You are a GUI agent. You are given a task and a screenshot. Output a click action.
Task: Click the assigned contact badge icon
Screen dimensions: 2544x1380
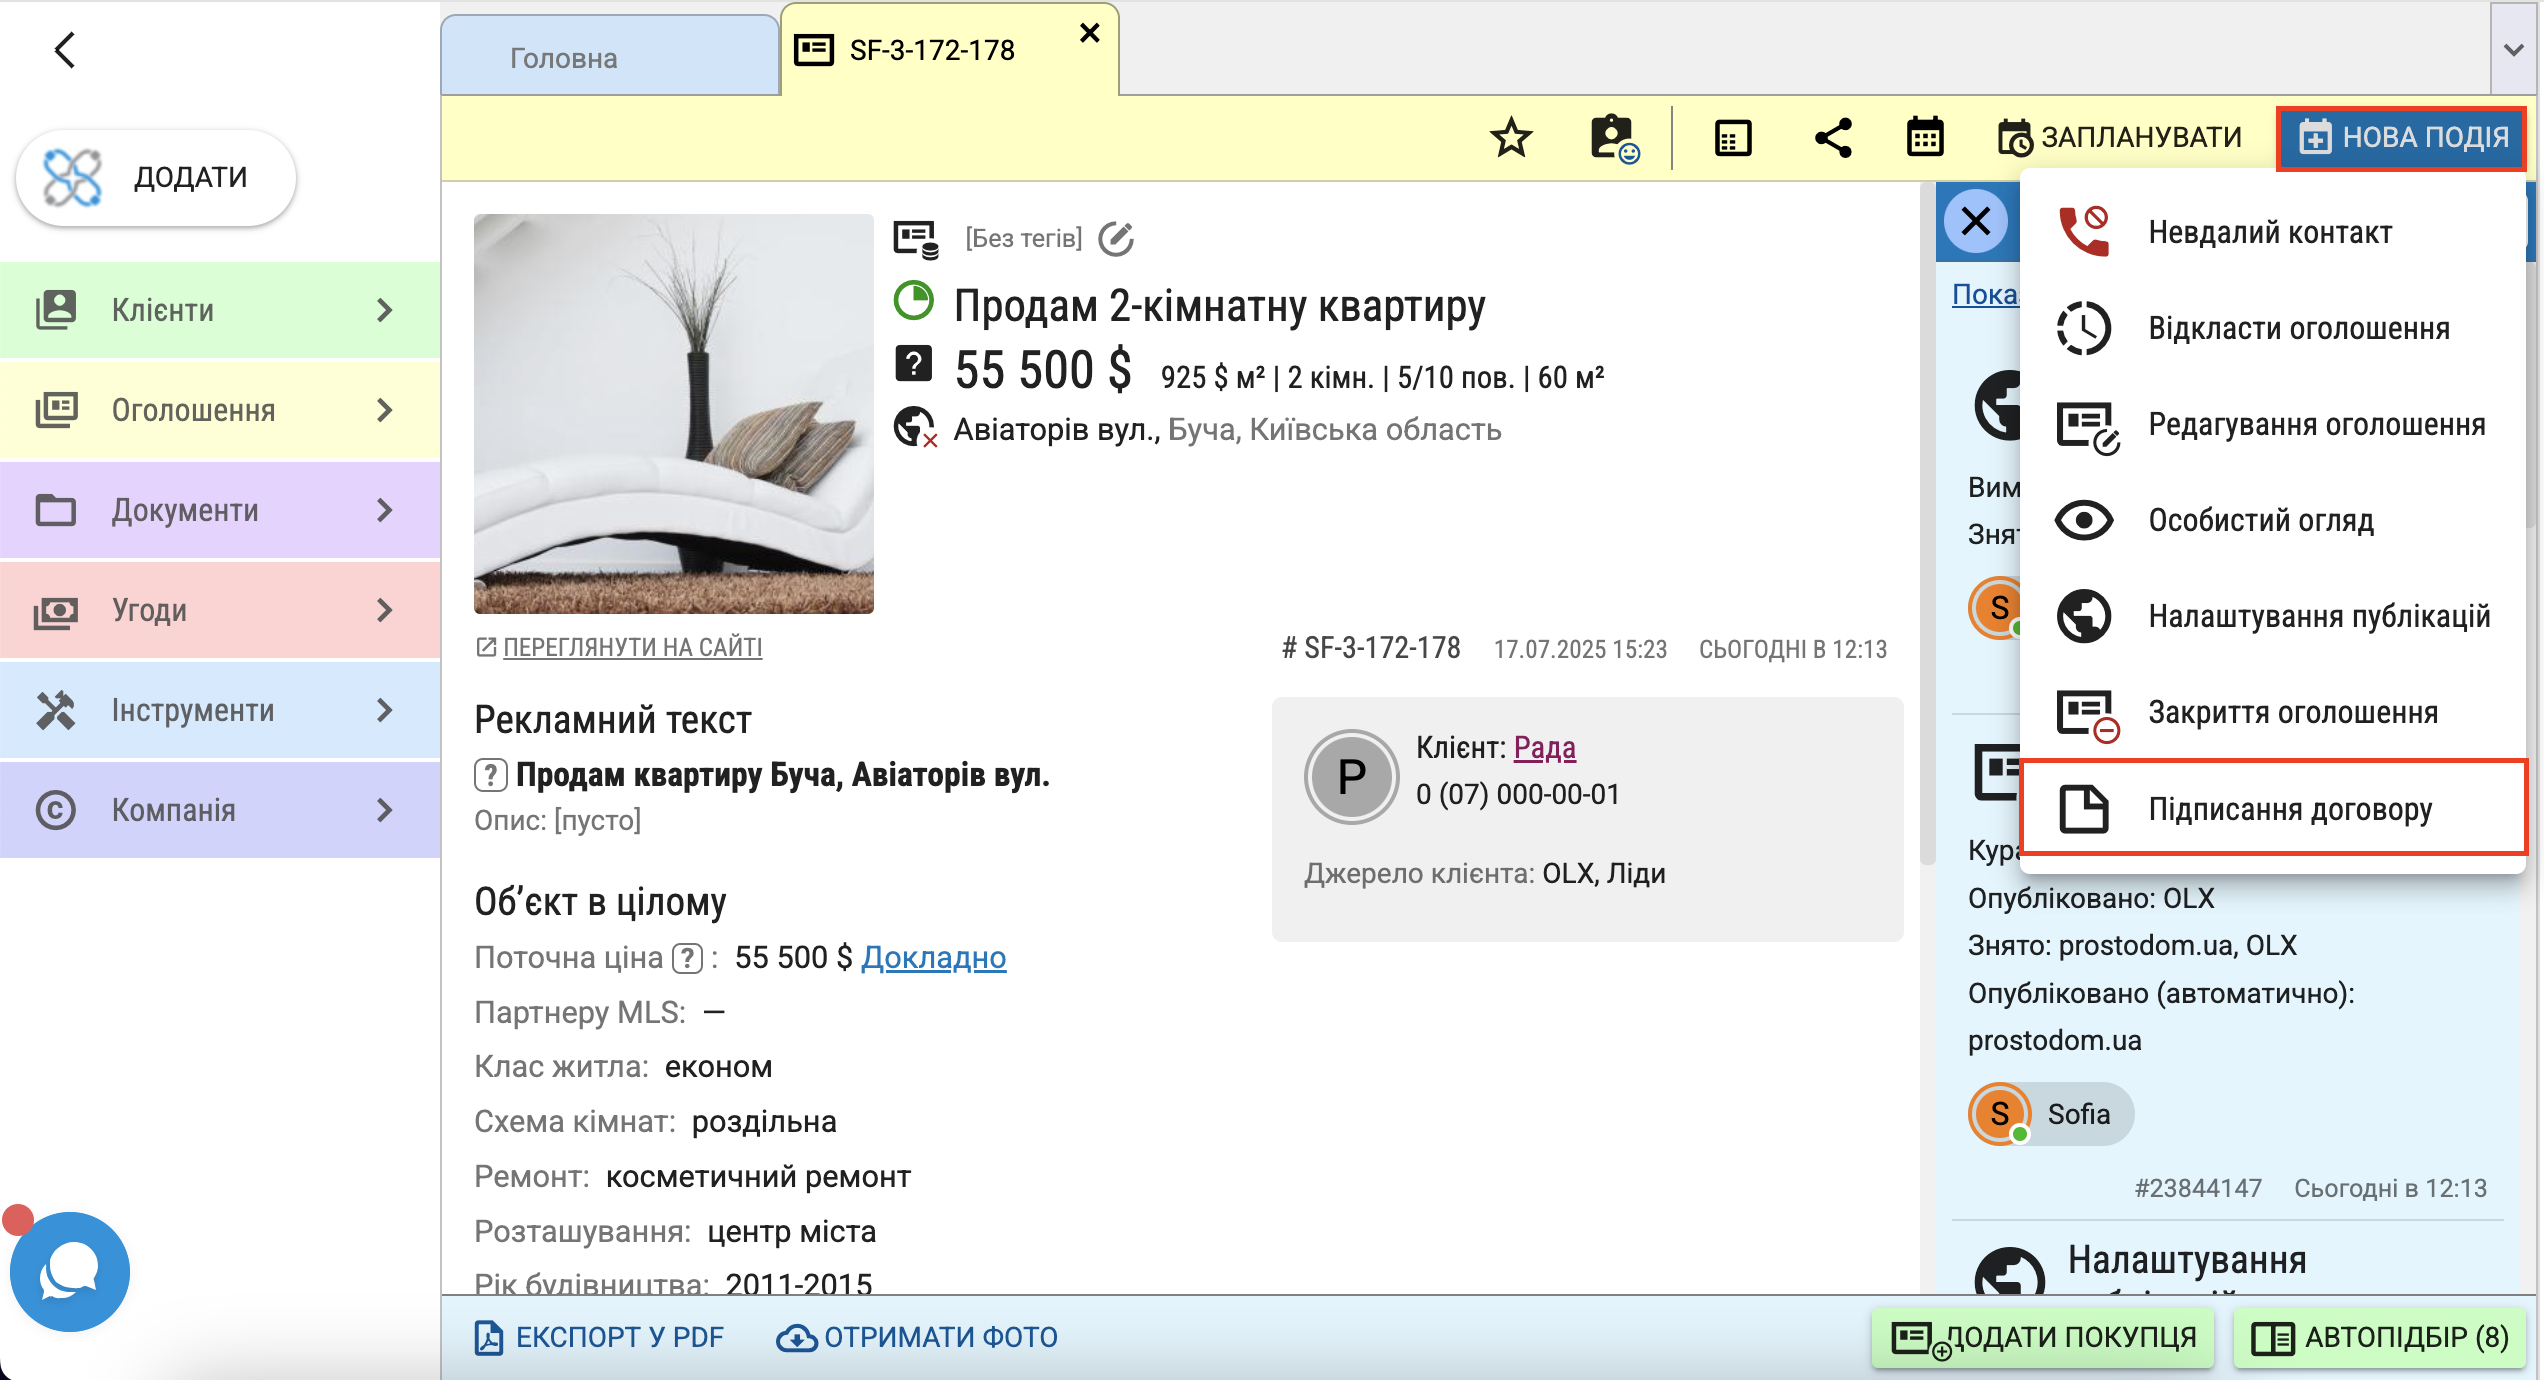pyautogui.click(x=1613, y=138)
